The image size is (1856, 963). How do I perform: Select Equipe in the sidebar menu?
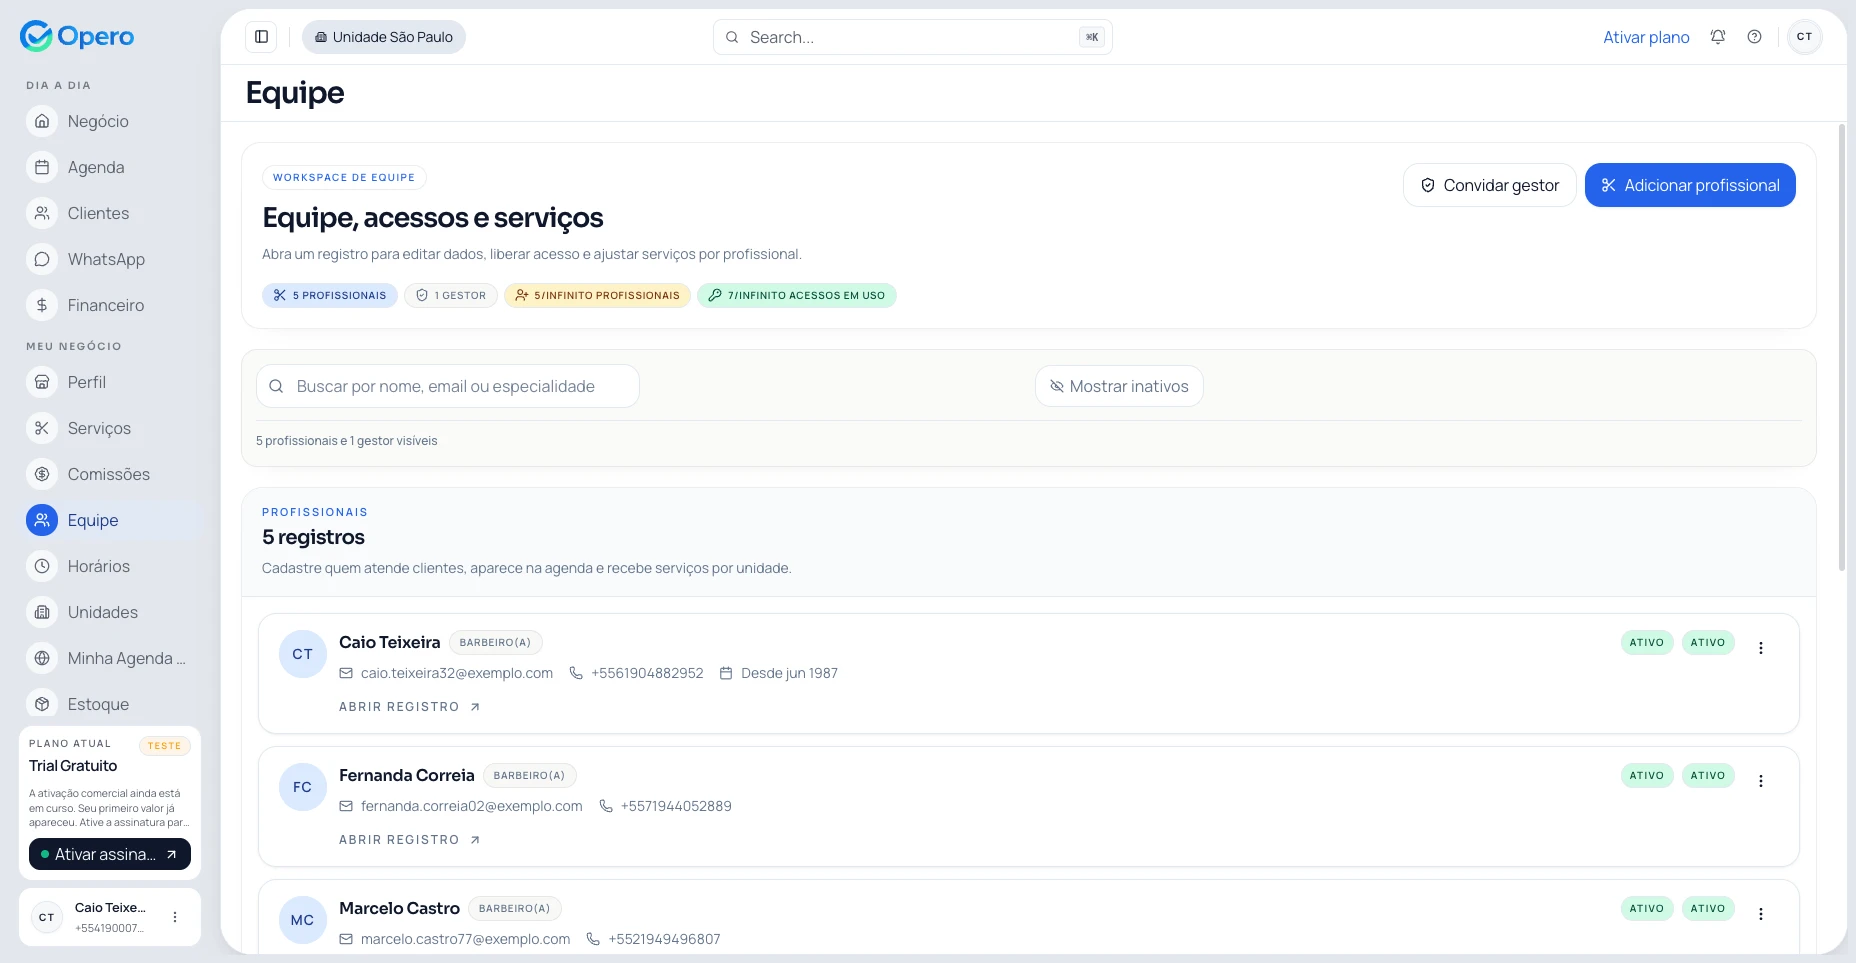click(x=93, y=520)
